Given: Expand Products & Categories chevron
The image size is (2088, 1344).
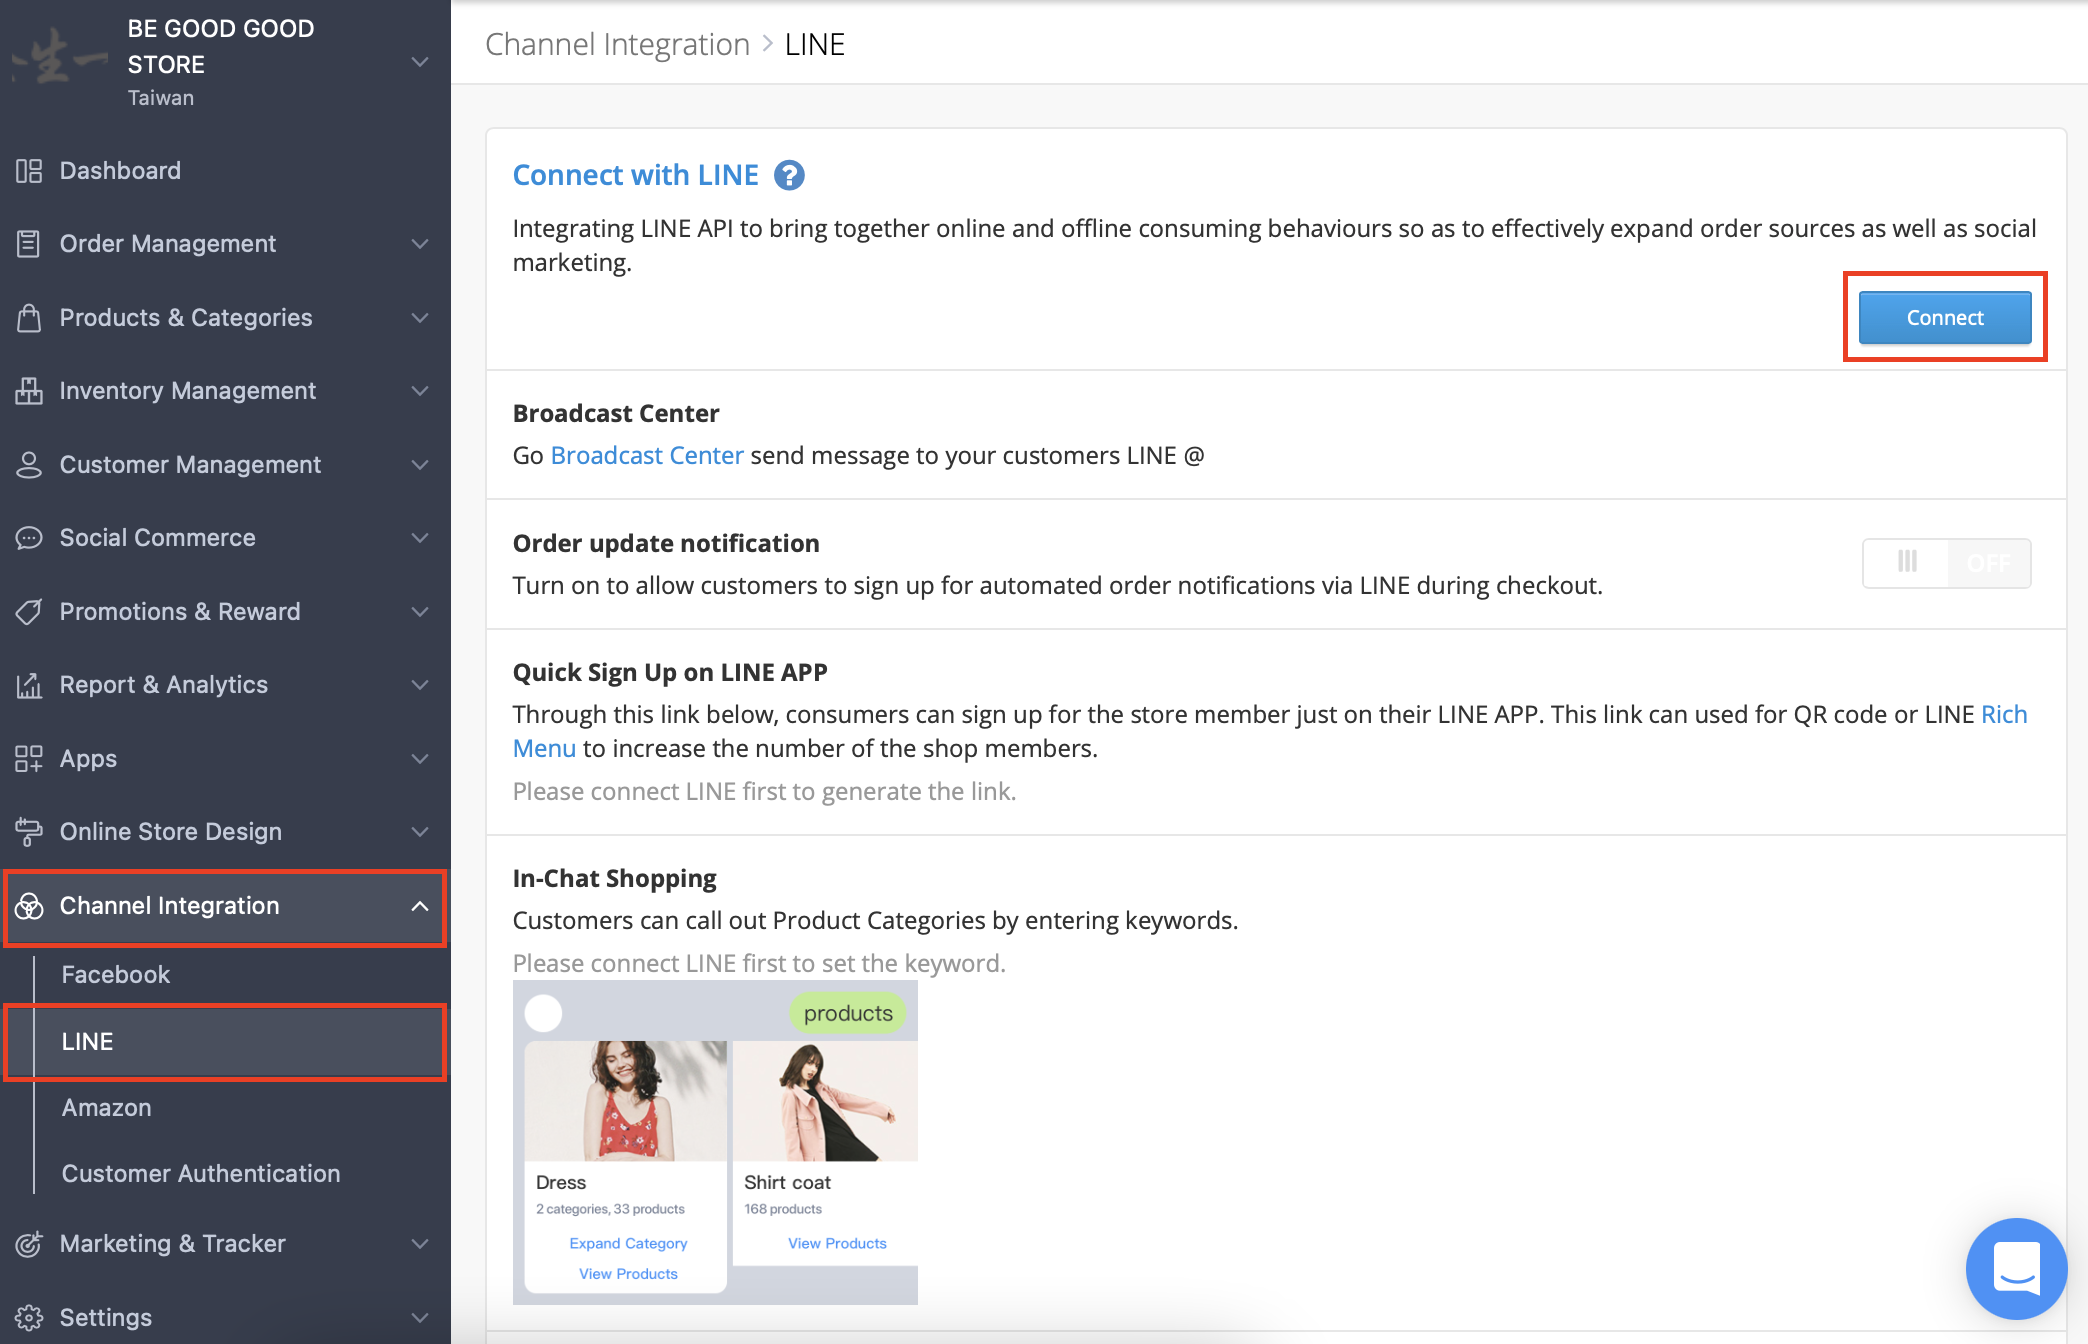Looking at the screenshot, I should (420, 318).
